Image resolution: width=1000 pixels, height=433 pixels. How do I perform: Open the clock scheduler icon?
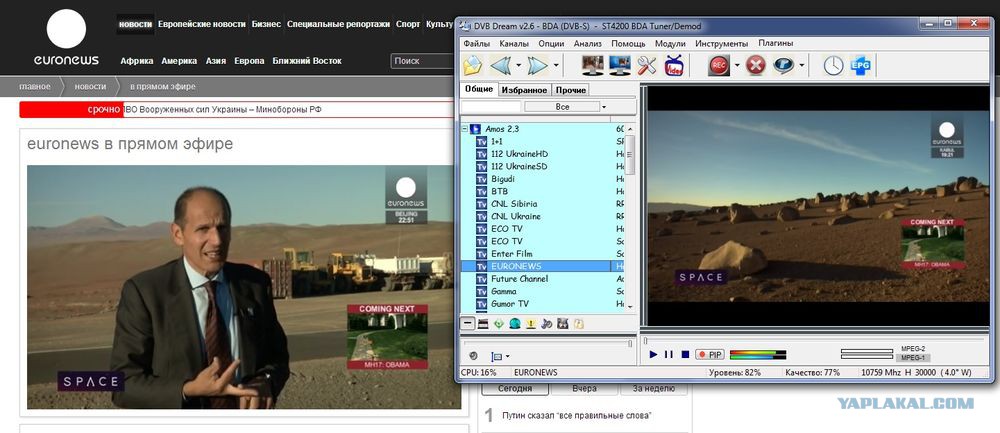pos(833,65)
